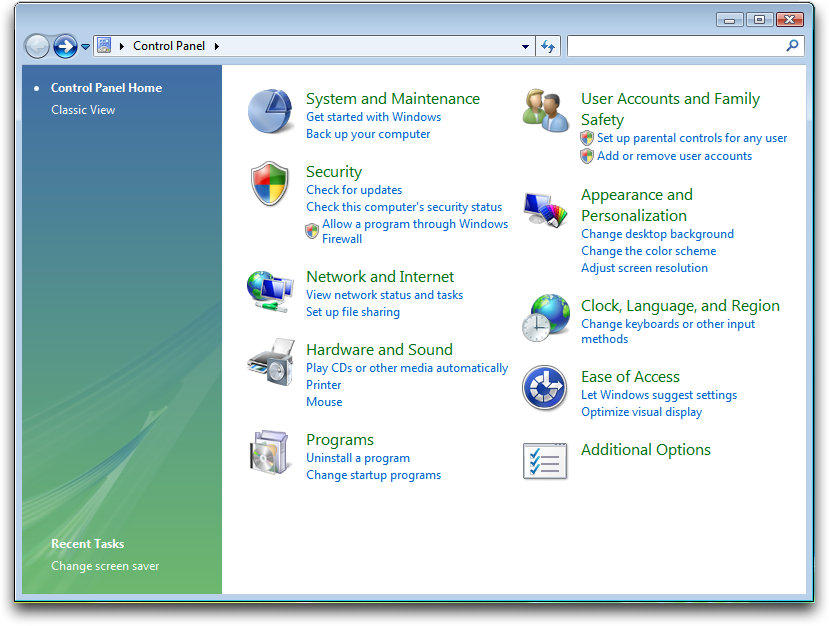Click Change desktop background

pyautogui.click(x=657, y=234)
